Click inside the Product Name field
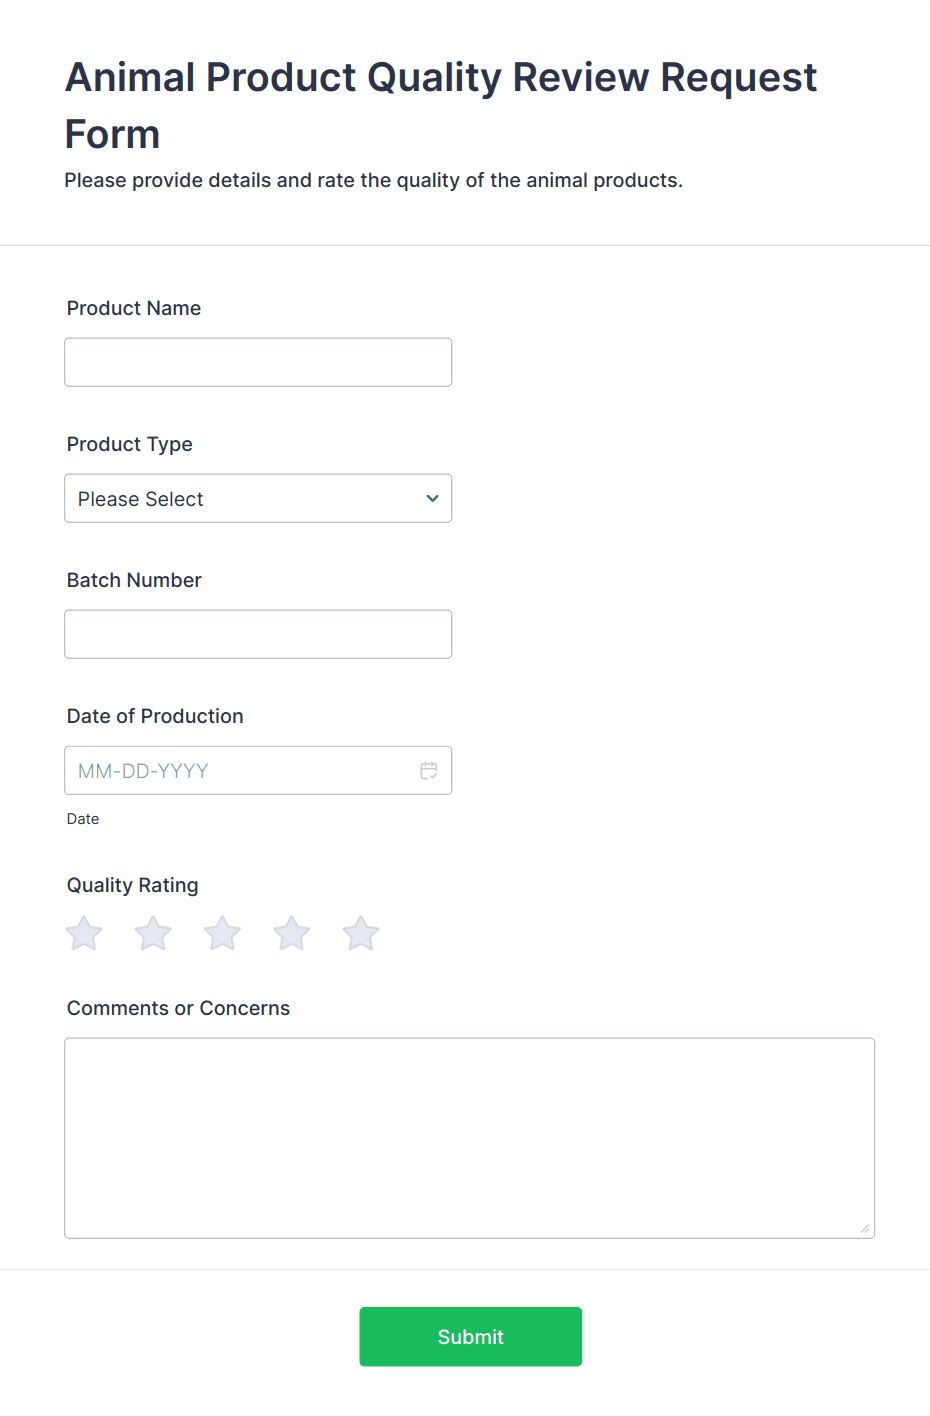The image size is (930, 1416). [x=258, y=362]
